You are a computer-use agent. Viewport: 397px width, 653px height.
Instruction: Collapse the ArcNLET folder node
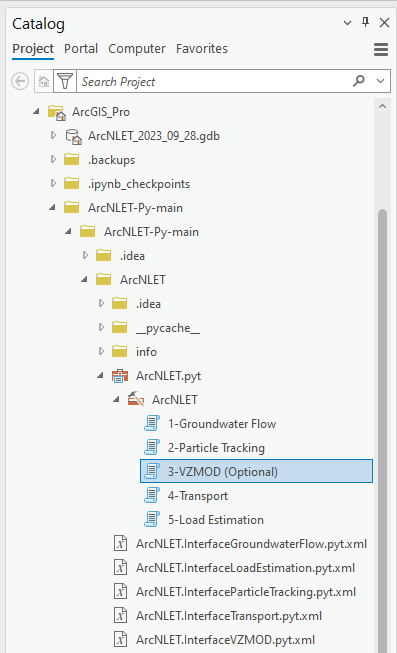85,279
